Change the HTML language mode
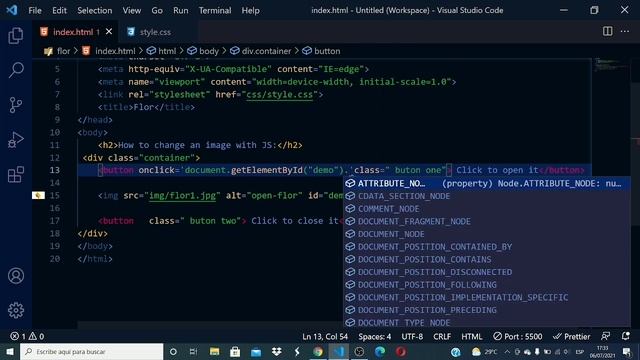The height and width of the screenshot is (360, 640). (471, 336)
